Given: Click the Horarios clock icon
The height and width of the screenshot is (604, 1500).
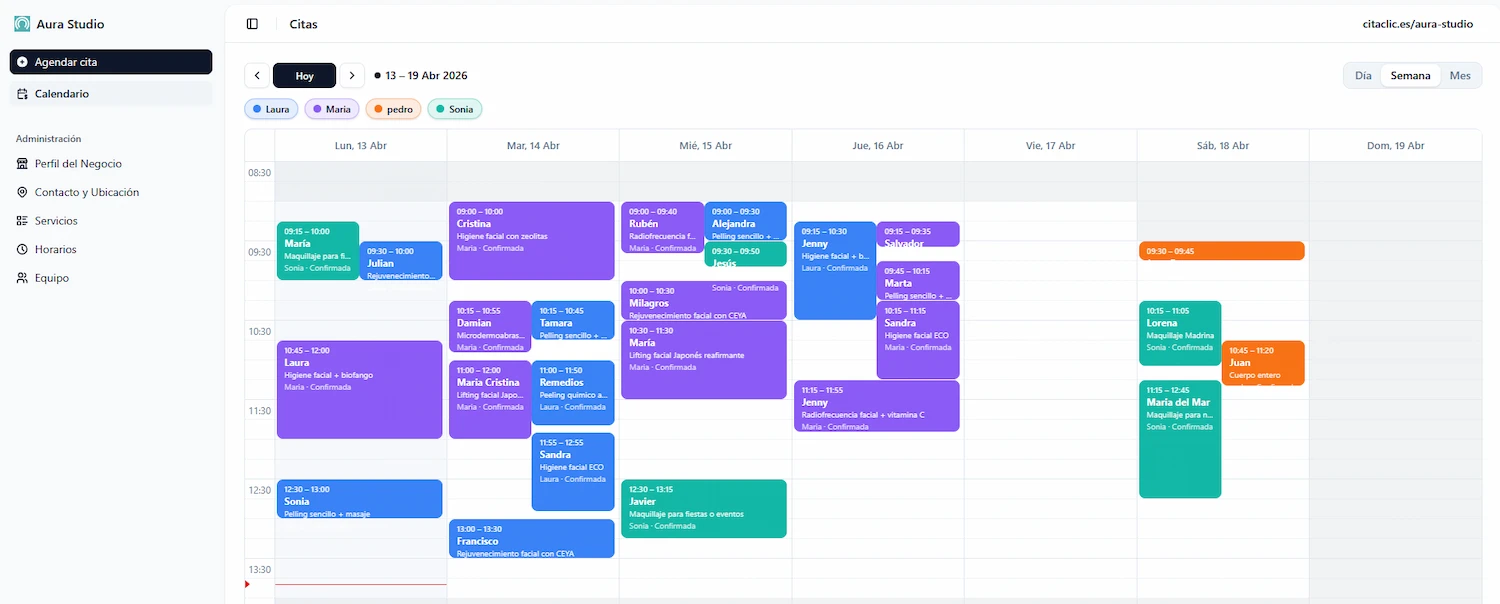Looking at the screenshot, I should coord(21,249).
